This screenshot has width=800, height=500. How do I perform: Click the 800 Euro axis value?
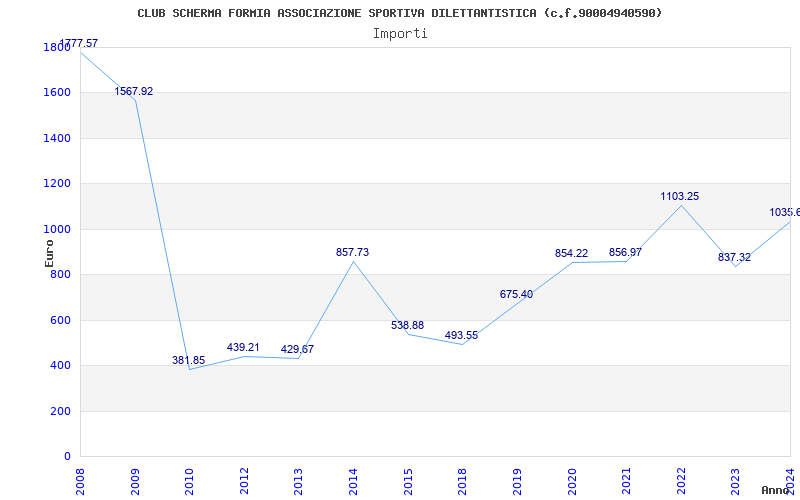(x=60, y=275)
